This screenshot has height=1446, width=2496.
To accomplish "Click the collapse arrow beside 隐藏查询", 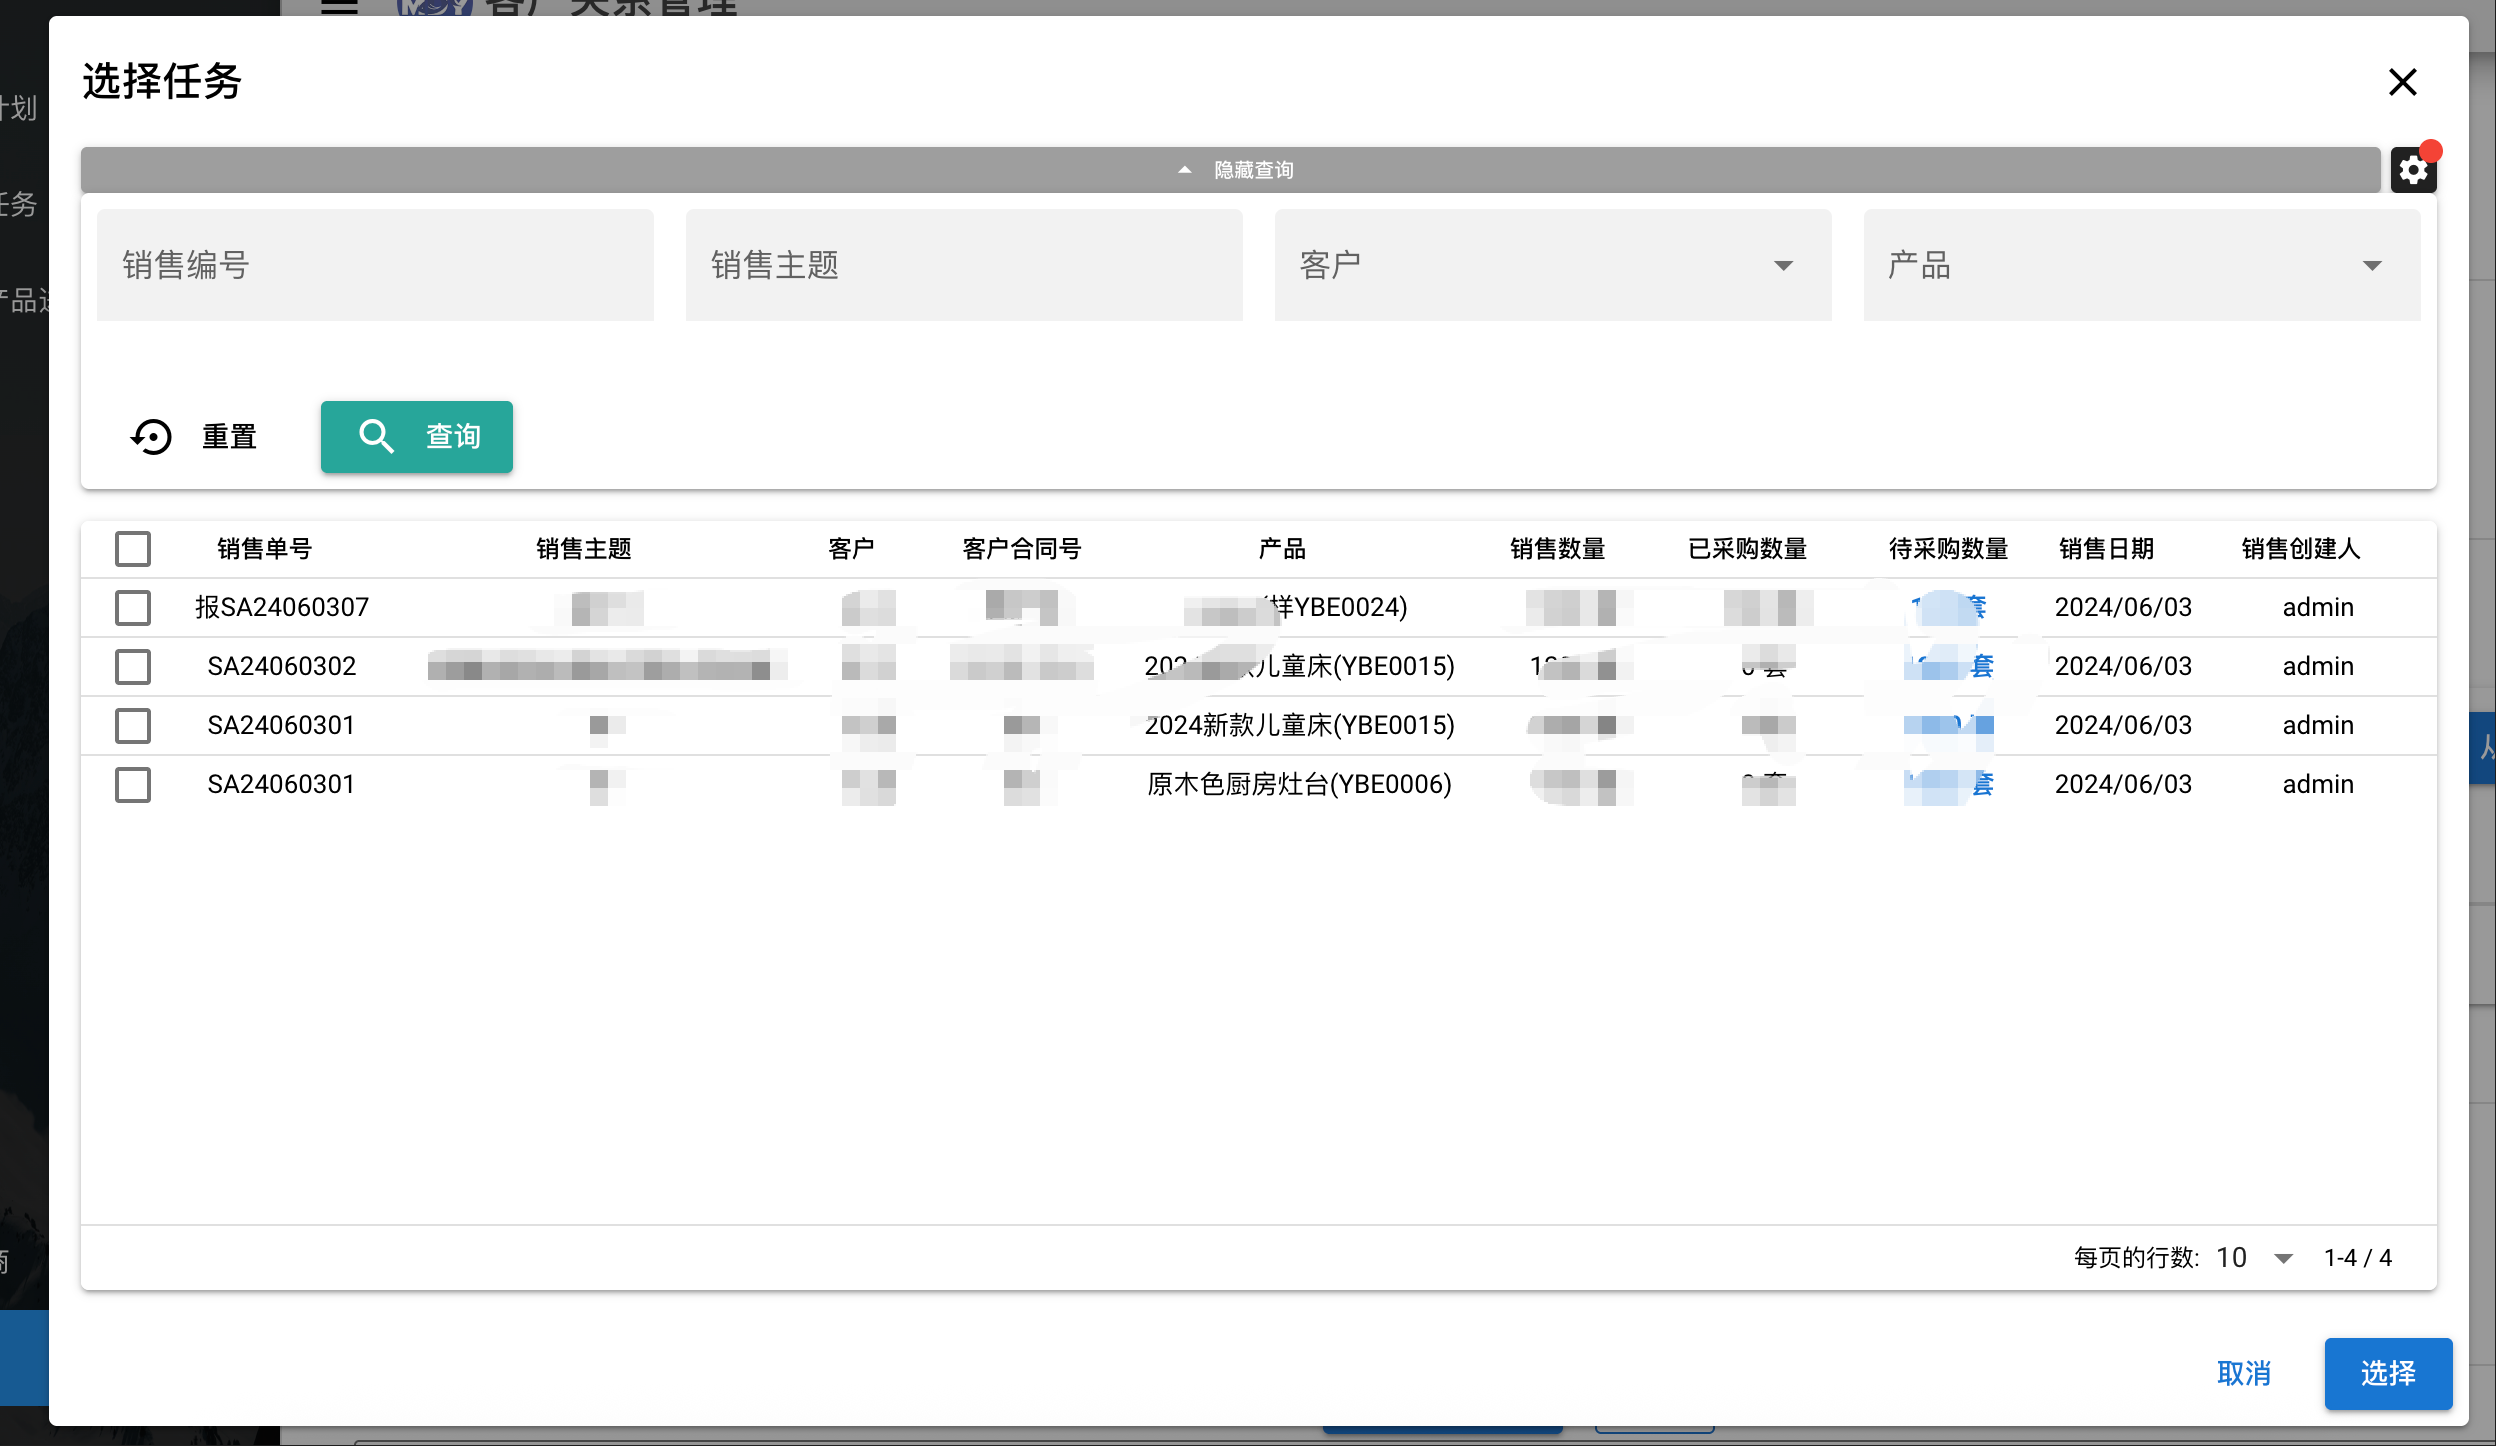I will [1185, 170].
